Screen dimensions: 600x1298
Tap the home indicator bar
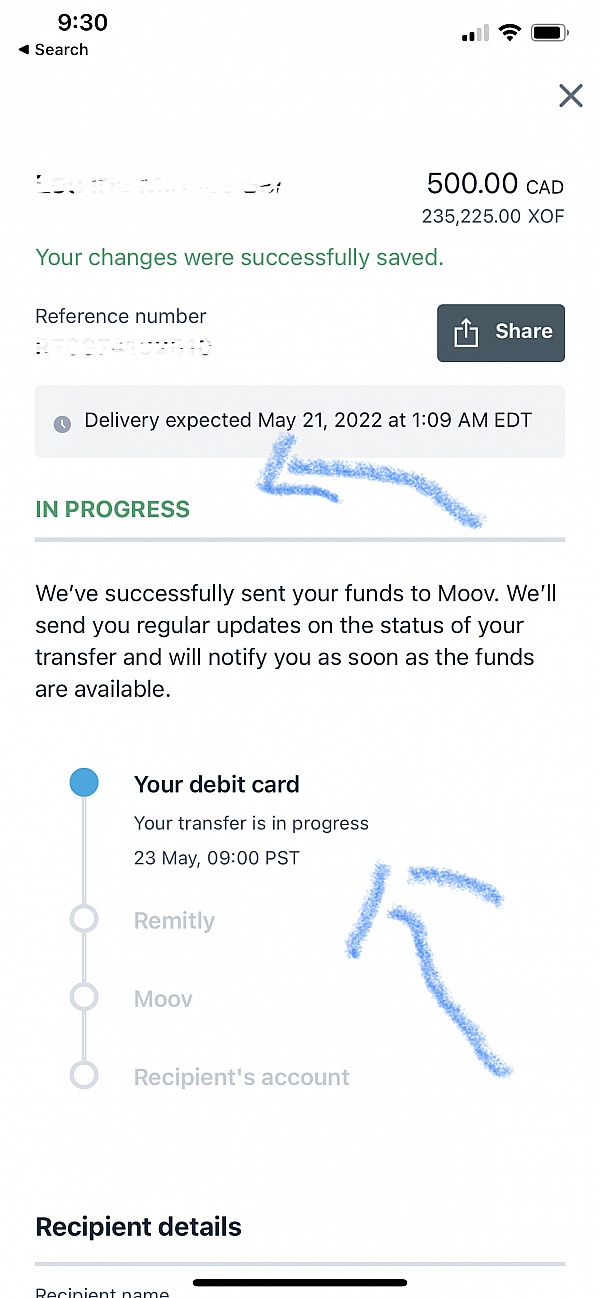[x=300, y=1282]
